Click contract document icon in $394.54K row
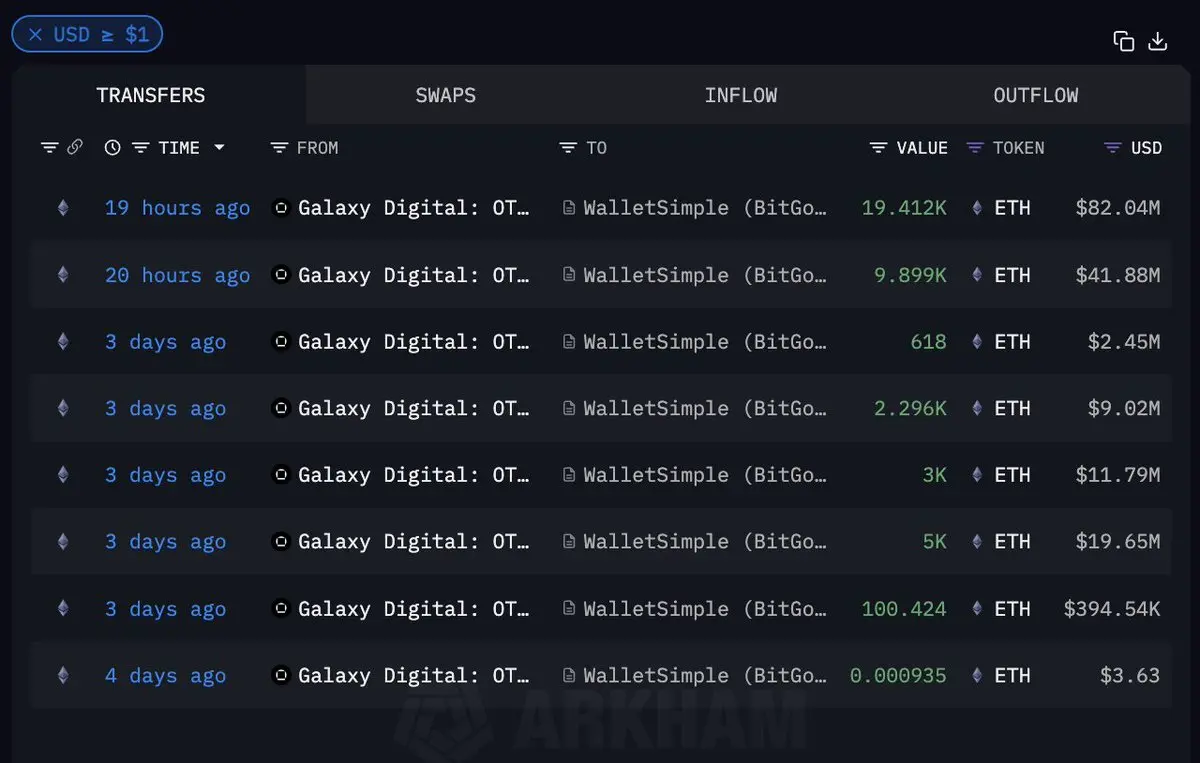Viewport: 1200px width, 763px height. coord(569,608)
